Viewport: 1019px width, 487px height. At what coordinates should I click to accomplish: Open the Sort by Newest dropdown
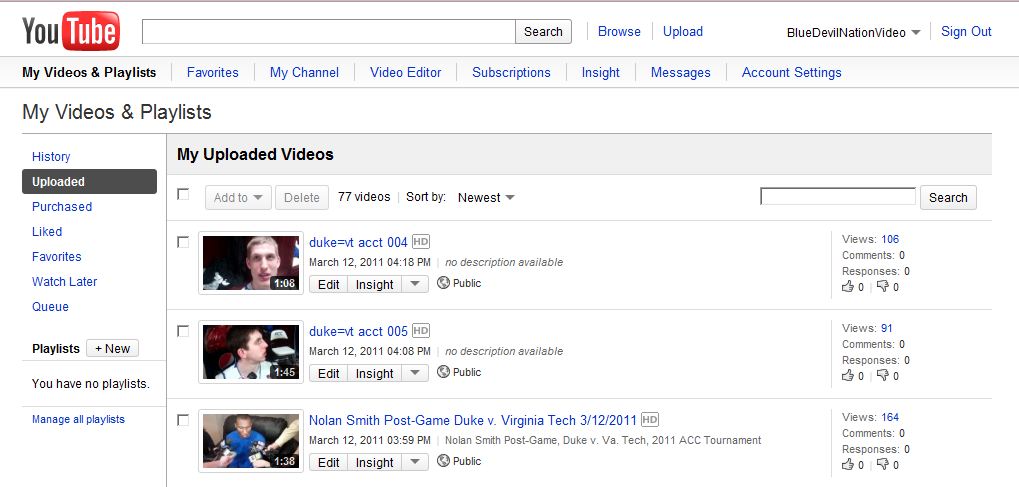coord(486,198)
